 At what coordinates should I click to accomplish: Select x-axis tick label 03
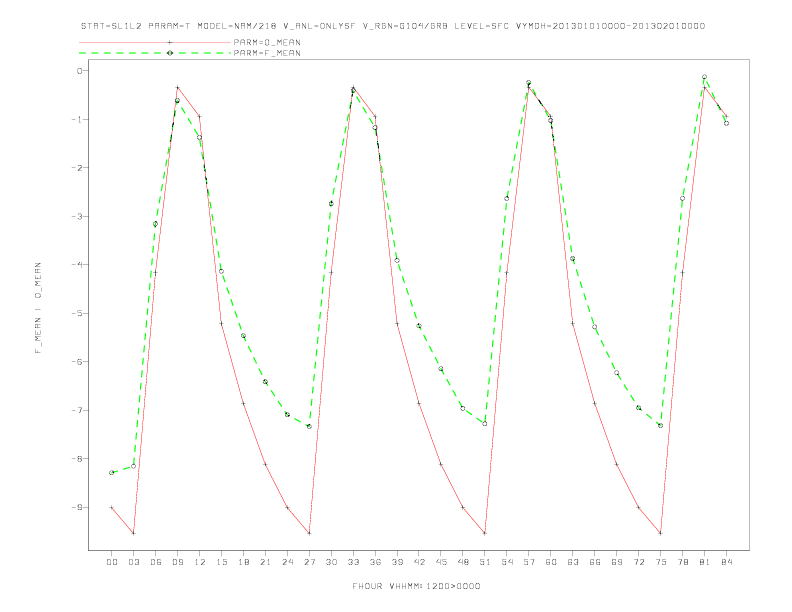coord(133,562)
